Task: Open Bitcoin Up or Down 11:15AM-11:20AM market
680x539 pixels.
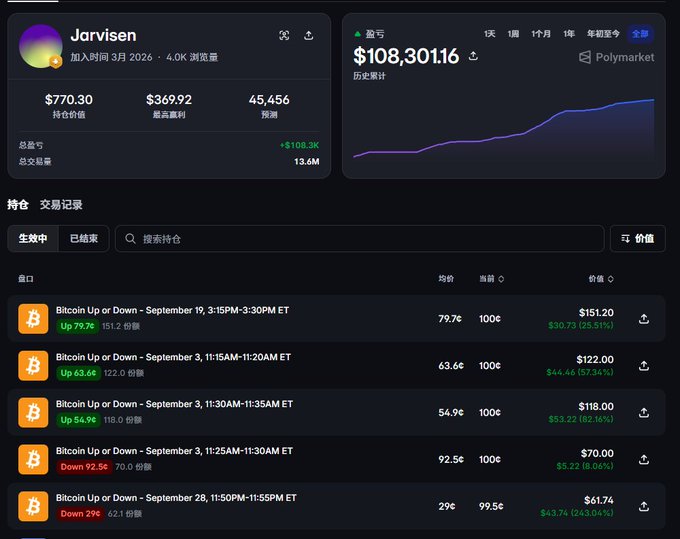Action: pos(173,357)
